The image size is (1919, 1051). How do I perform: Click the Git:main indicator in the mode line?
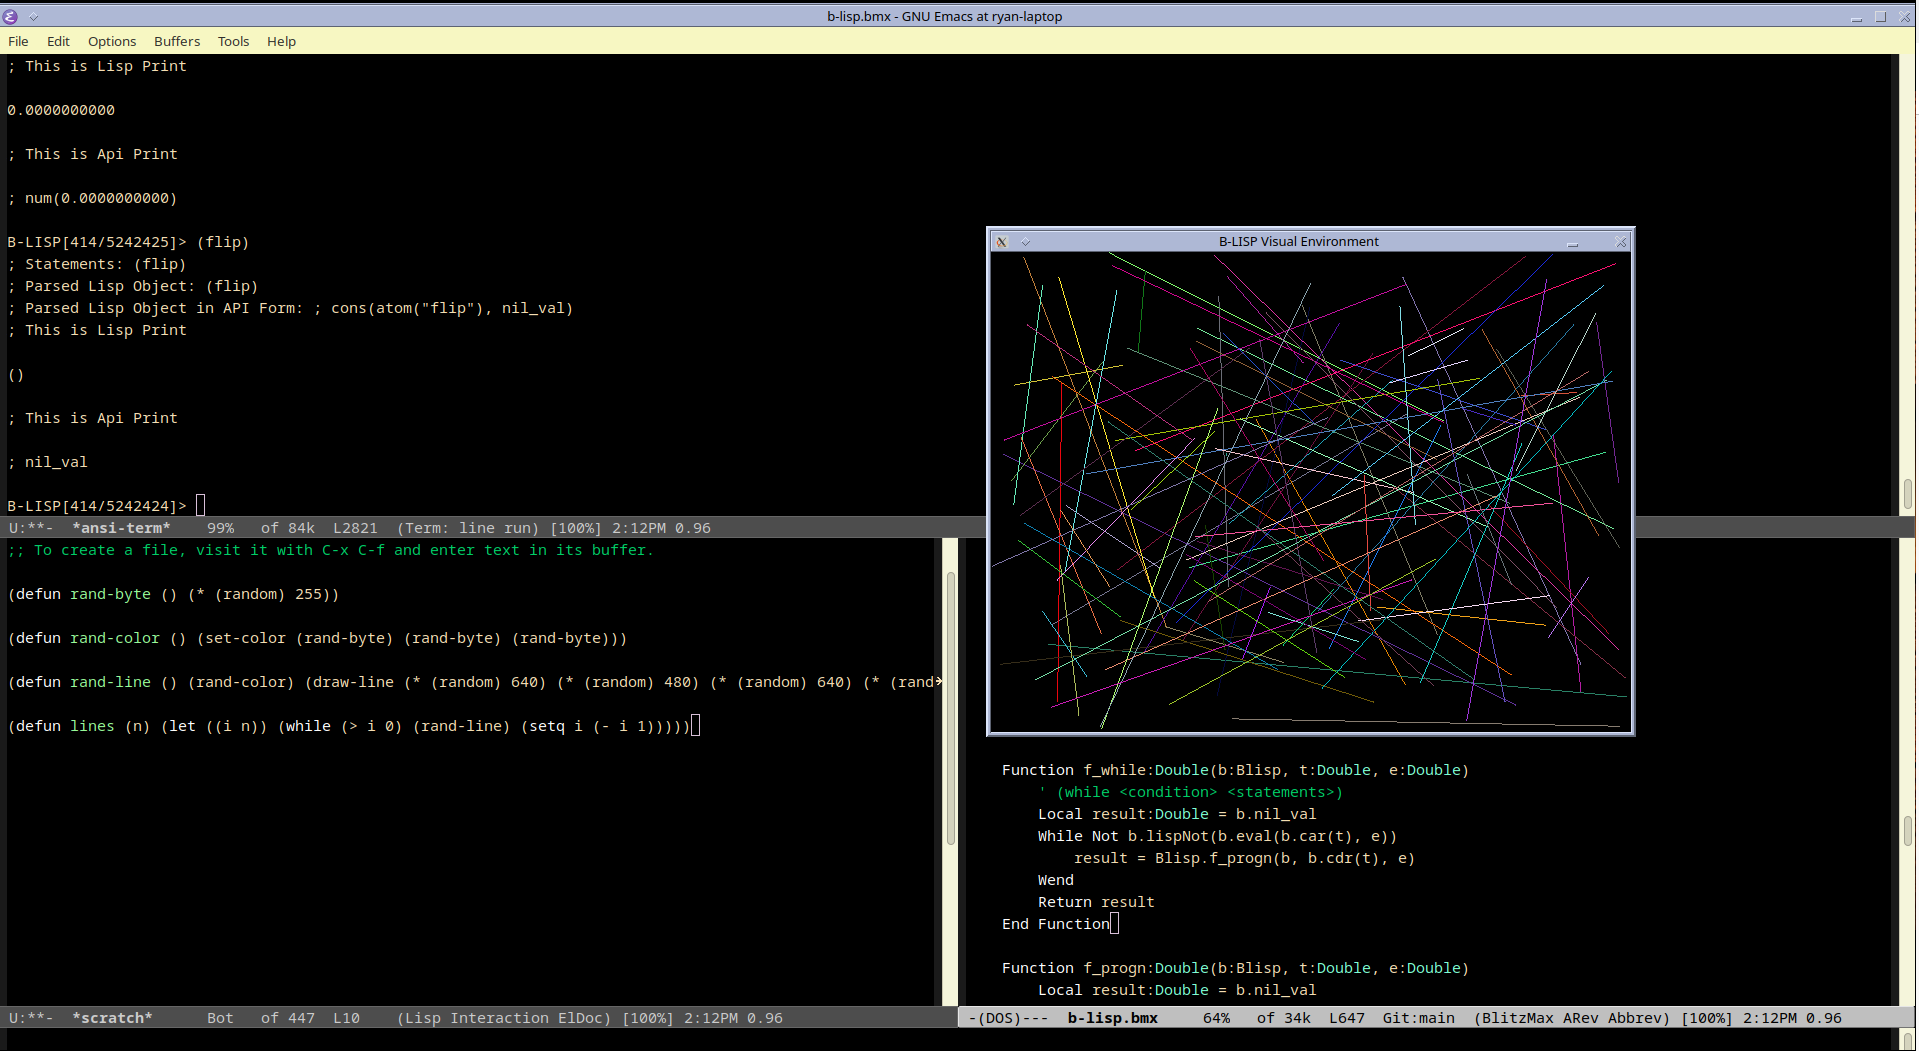1418,1018
